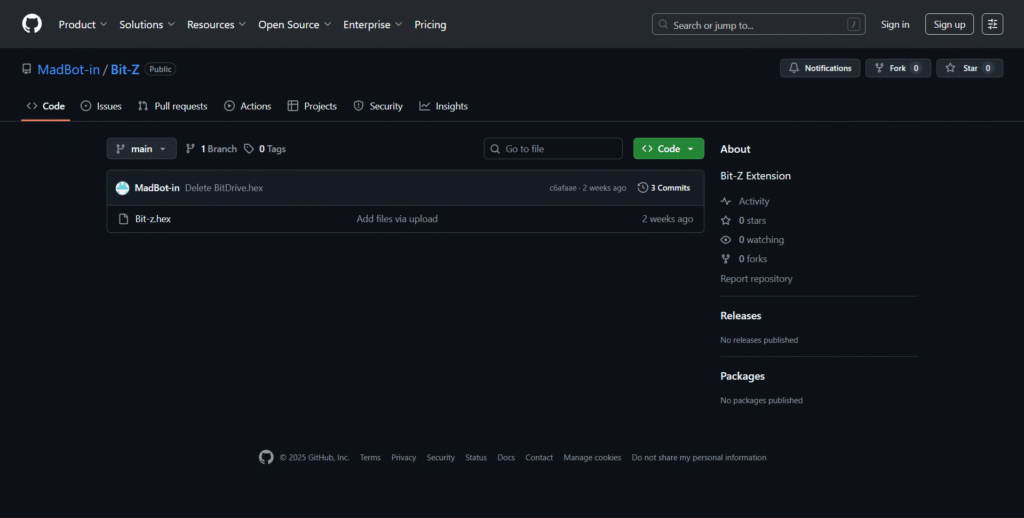Viewport: 1024px width, 518px height.
Task: Star the Bit-Z repository
Action: [x=969, y=68]
